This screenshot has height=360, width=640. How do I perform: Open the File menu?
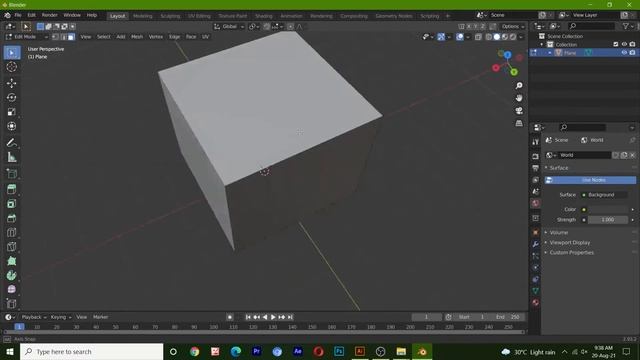pyautogui.click(x=18, y=15)
